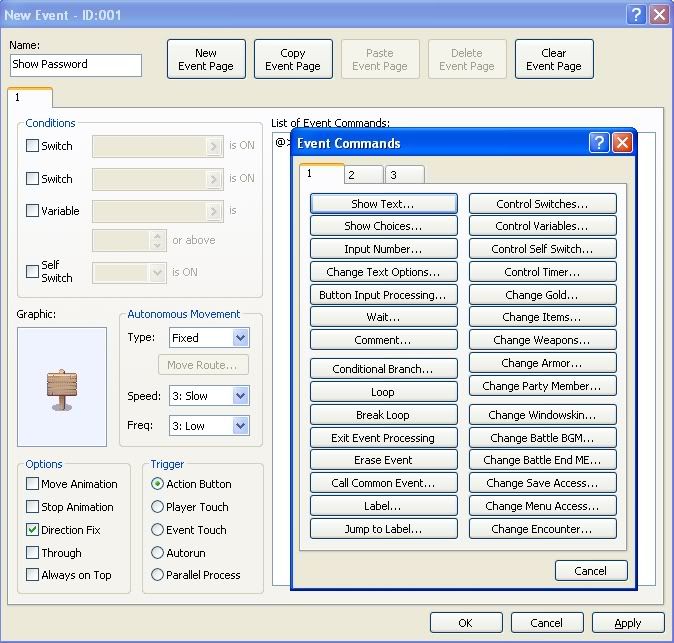Click the Change Gold... button

(542, 295)
